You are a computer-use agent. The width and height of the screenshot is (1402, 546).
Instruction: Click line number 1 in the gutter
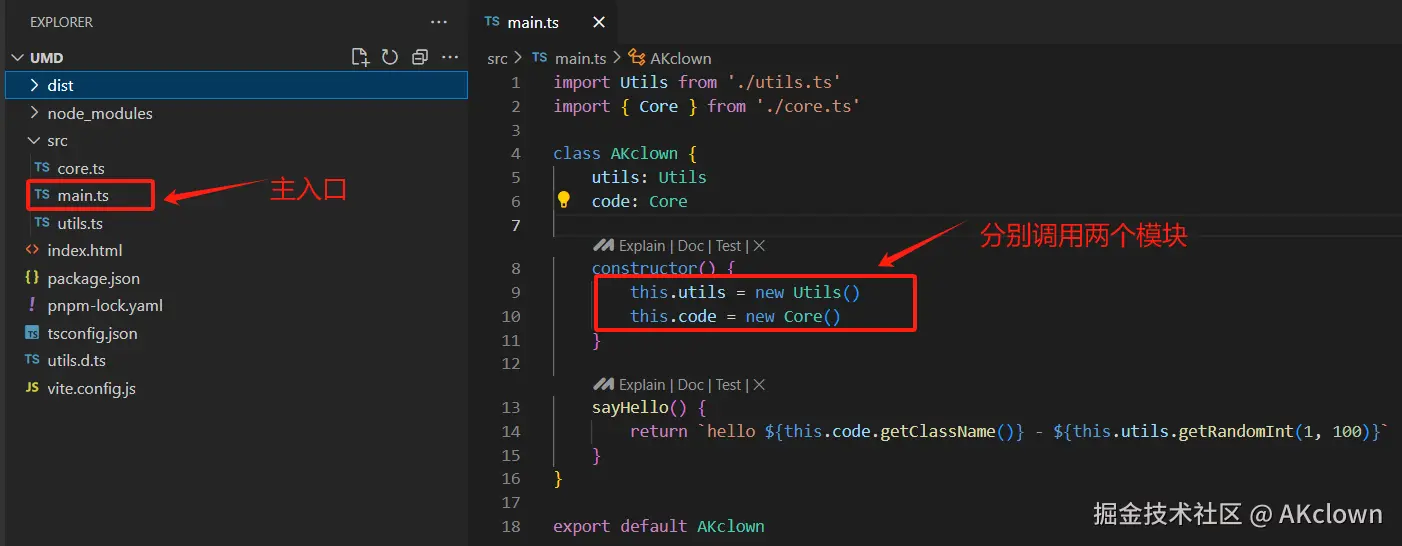point(516,82)
